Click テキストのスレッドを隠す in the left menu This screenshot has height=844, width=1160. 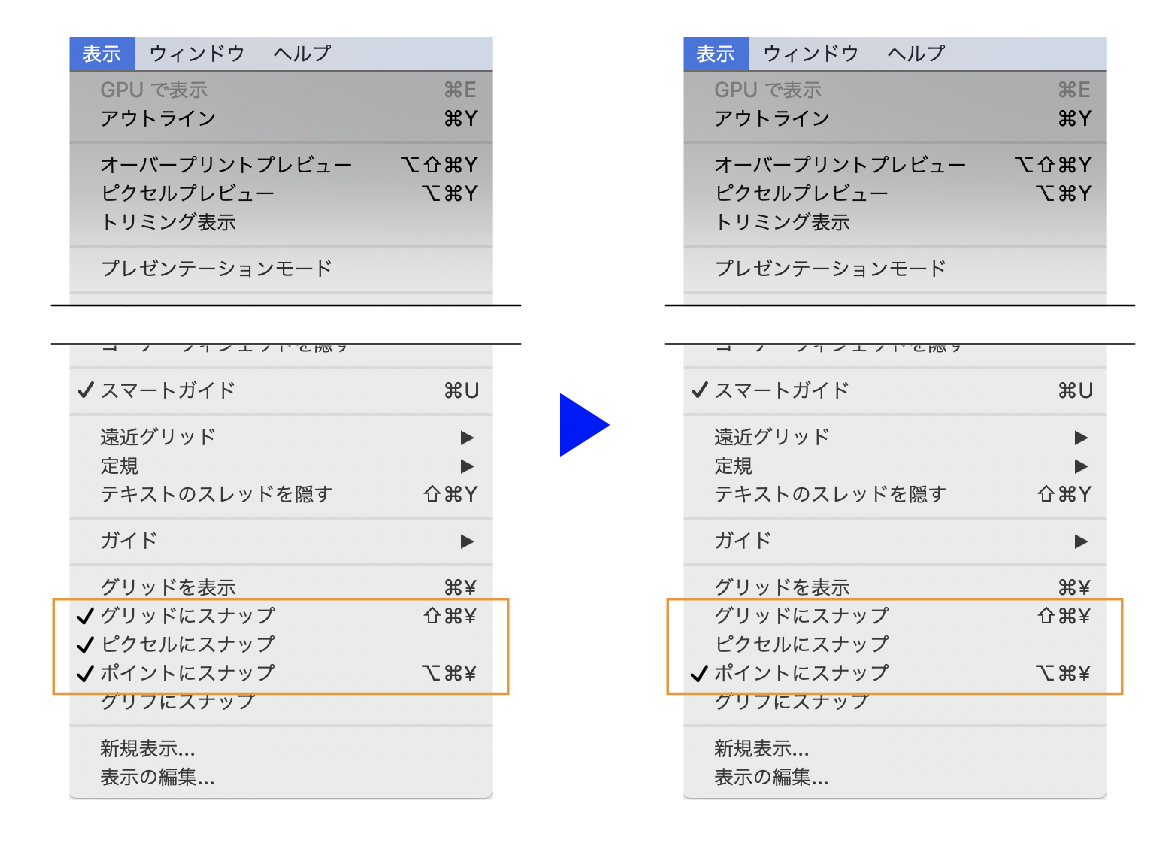coord(281,494)
